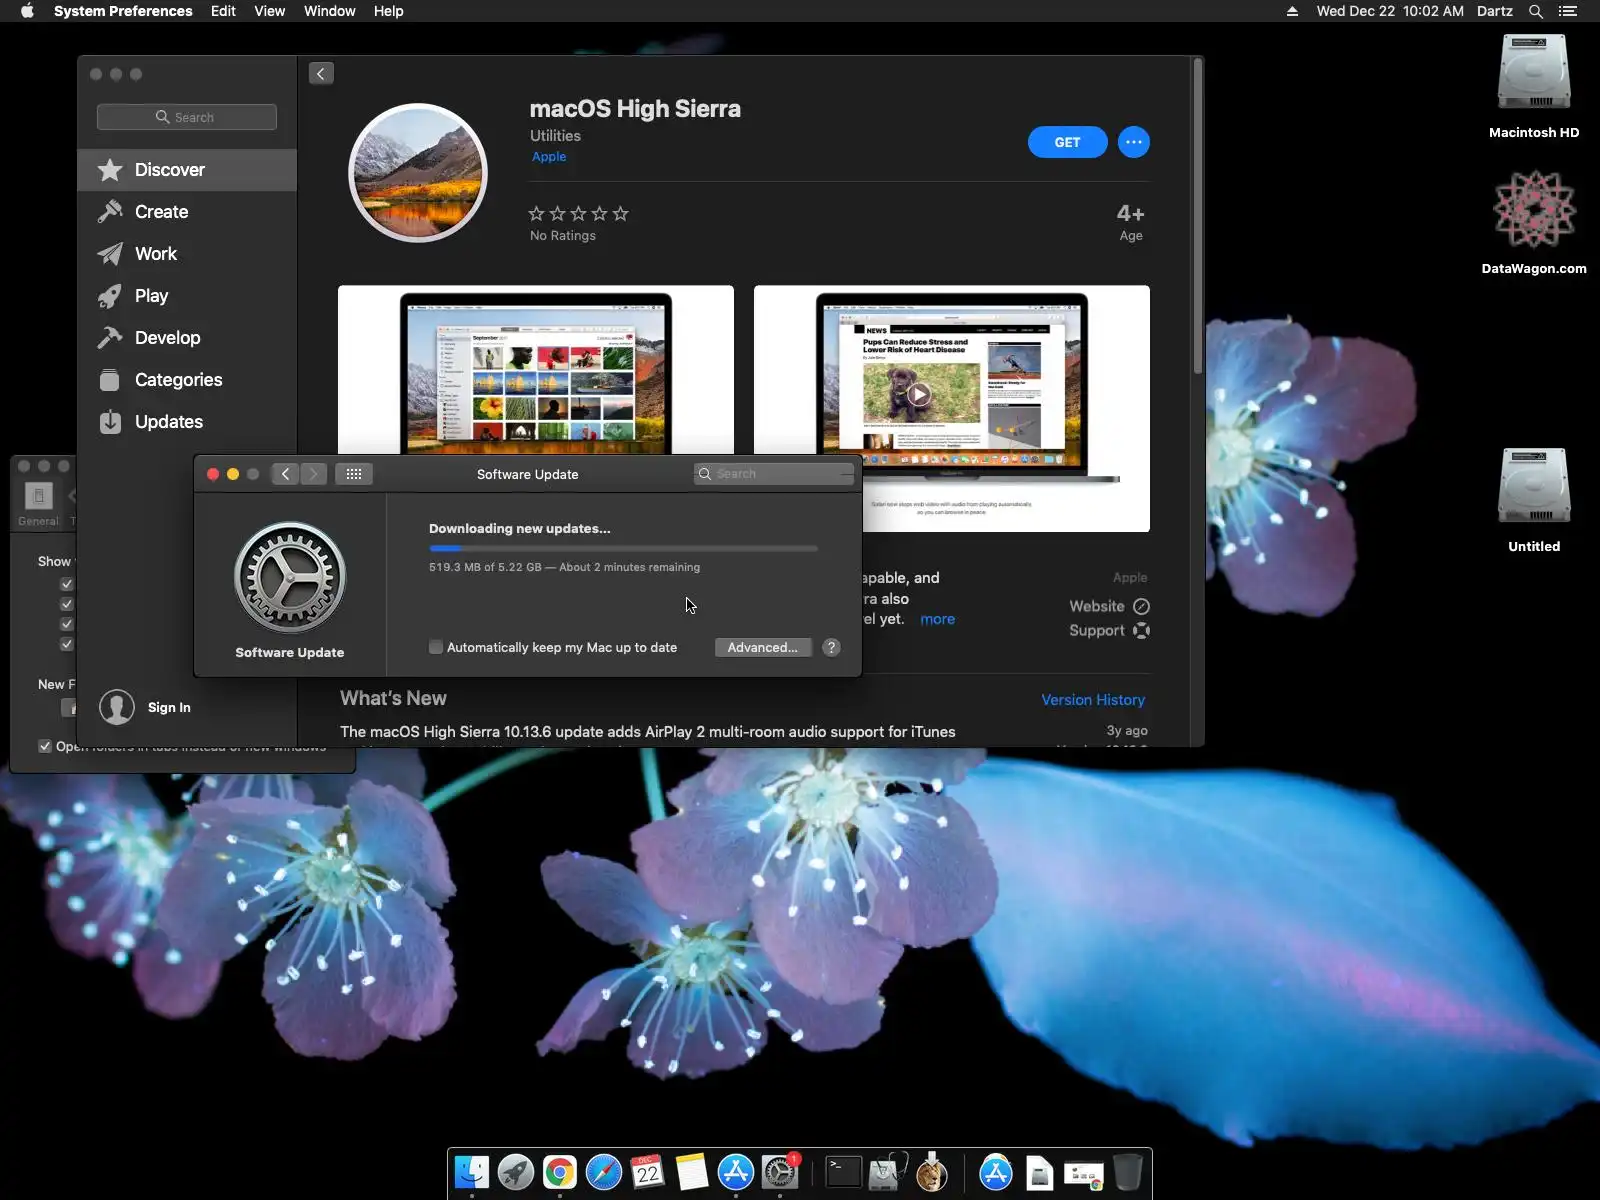Open the Safari news screenshot thumbnail
Viewport: 1600px width, 1200px height.
tap(952, 408)
